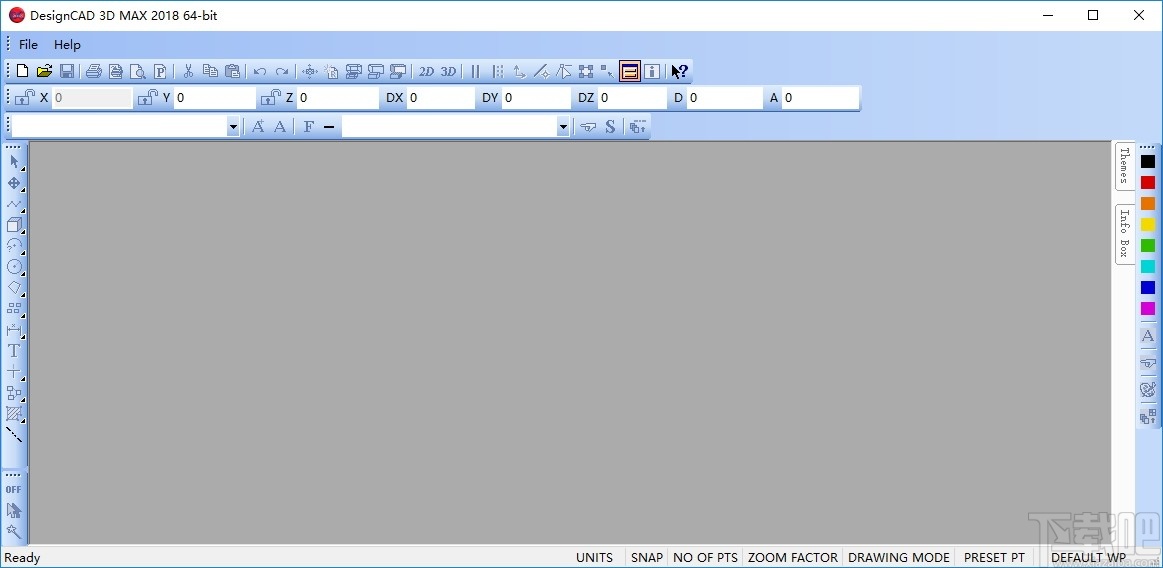Toggle the 'S' style button
1163x568 pixels.
pos(610,127)
